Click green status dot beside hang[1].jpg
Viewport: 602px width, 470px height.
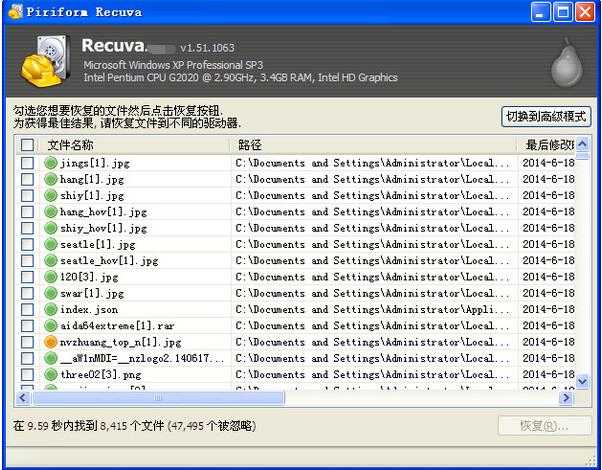pyautogui.click(x=51, y=179)
